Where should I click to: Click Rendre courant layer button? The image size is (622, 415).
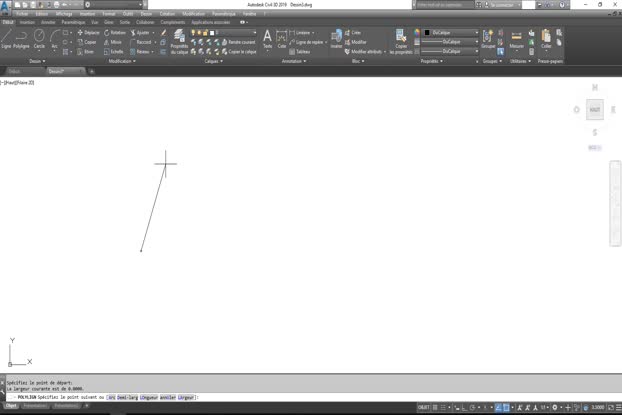coord(238,42)
